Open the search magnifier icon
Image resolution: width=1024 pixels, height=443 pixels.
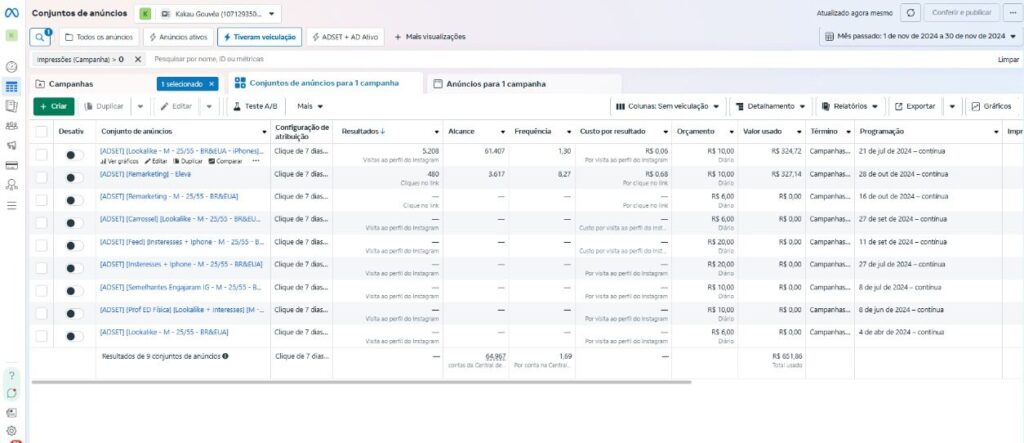click(40, 37)
